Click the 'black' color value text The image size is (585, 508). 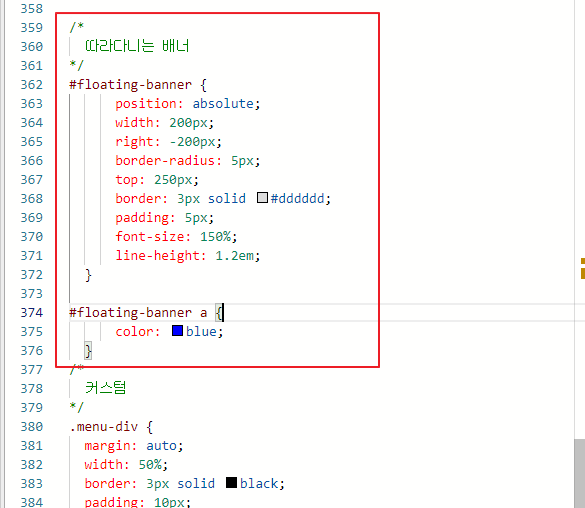click(x=259, y=484)
